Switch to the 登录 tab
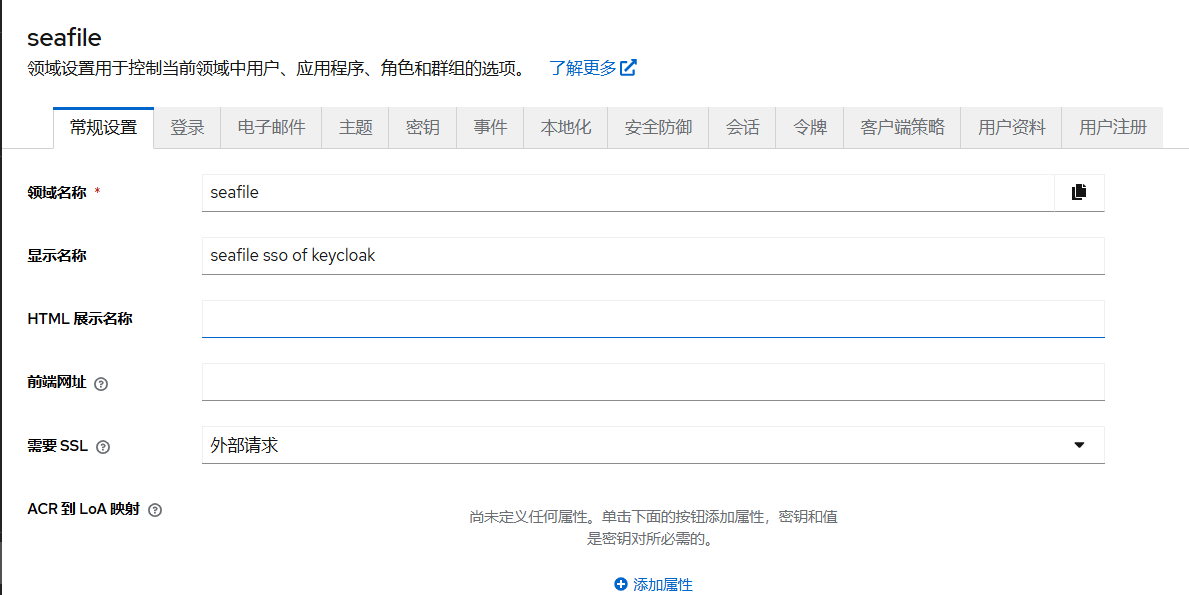This screenshot has height=595, width=1189. pyautogui.click(x=187, y=127)
